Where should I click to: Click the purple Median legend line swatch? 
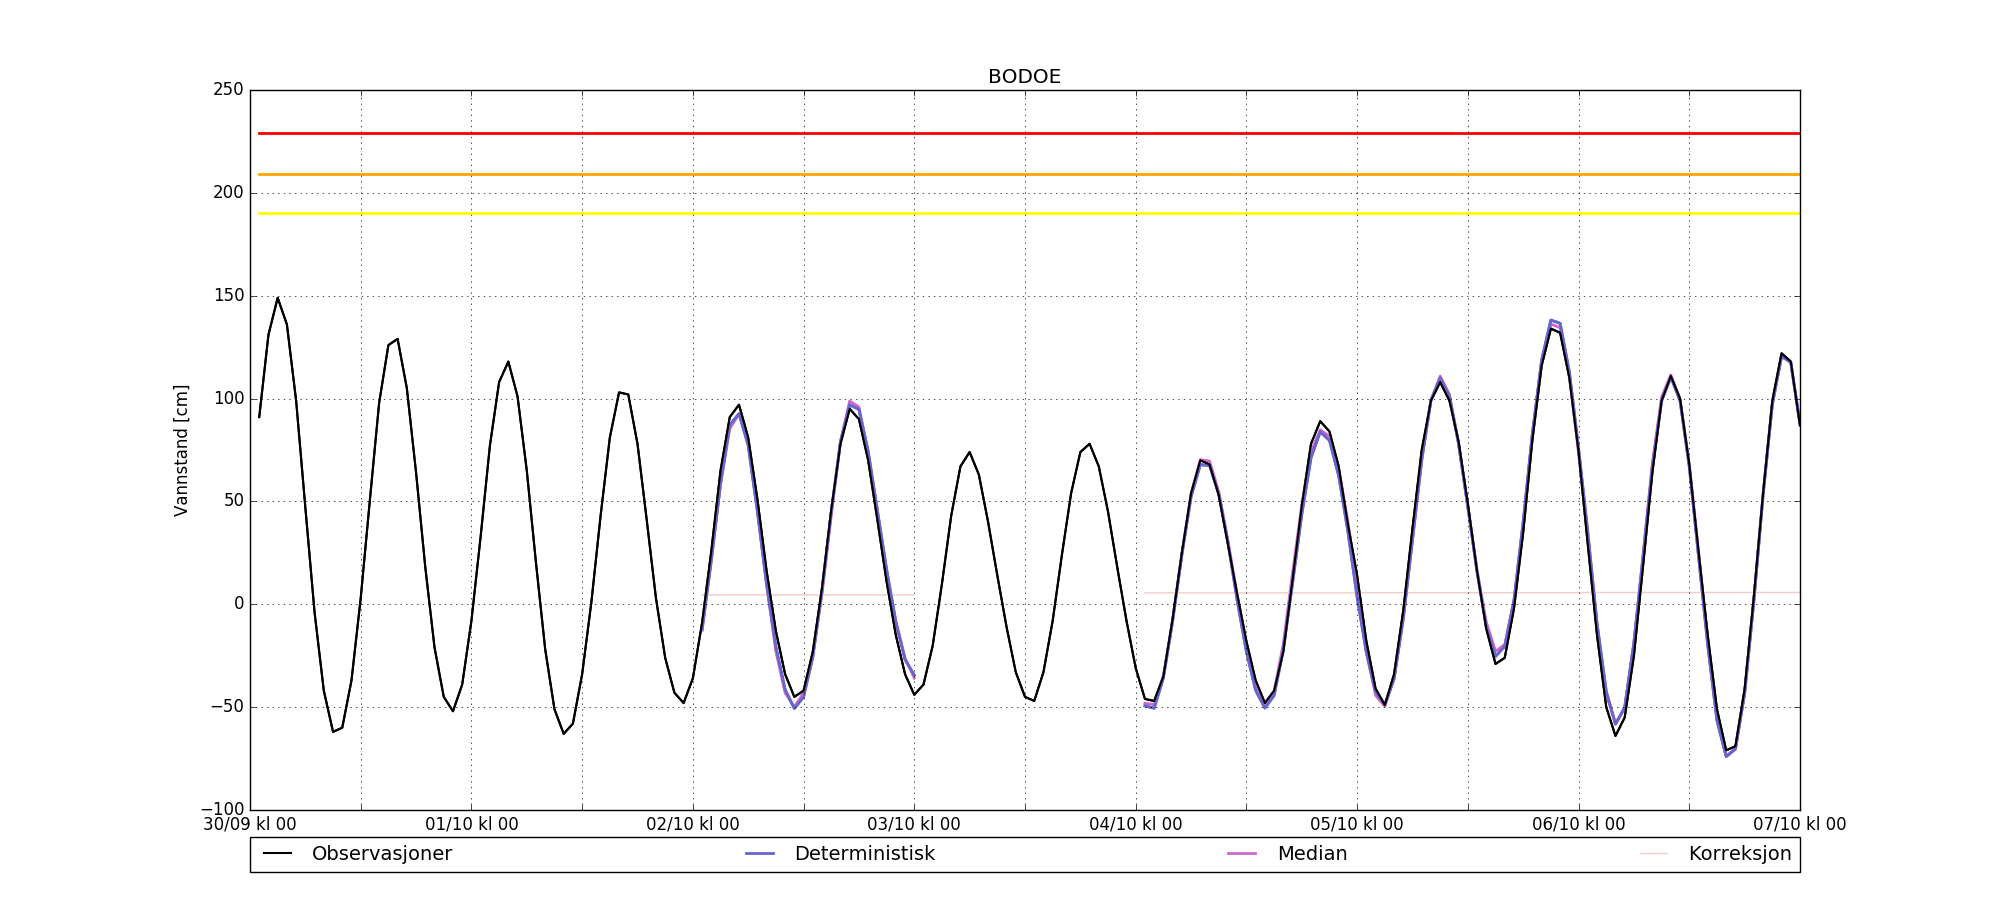1242,854
